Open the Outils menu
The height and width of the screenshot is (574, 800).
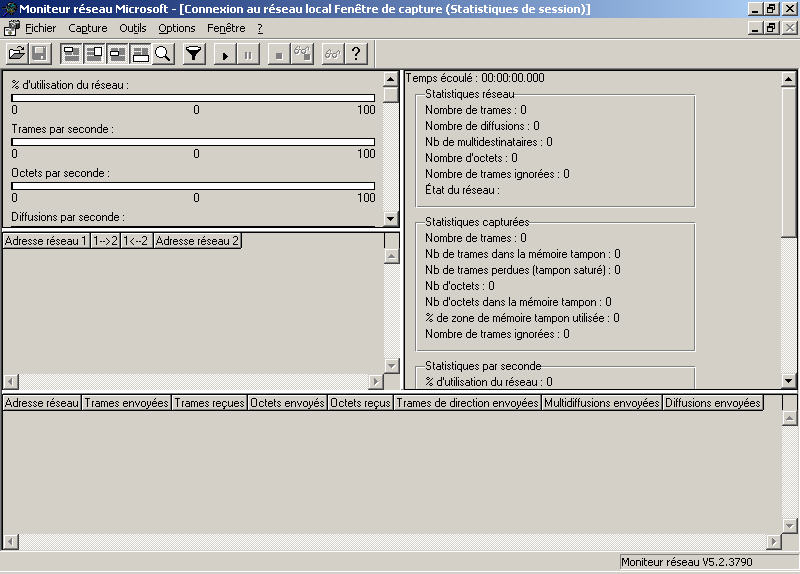click(133, 28)
